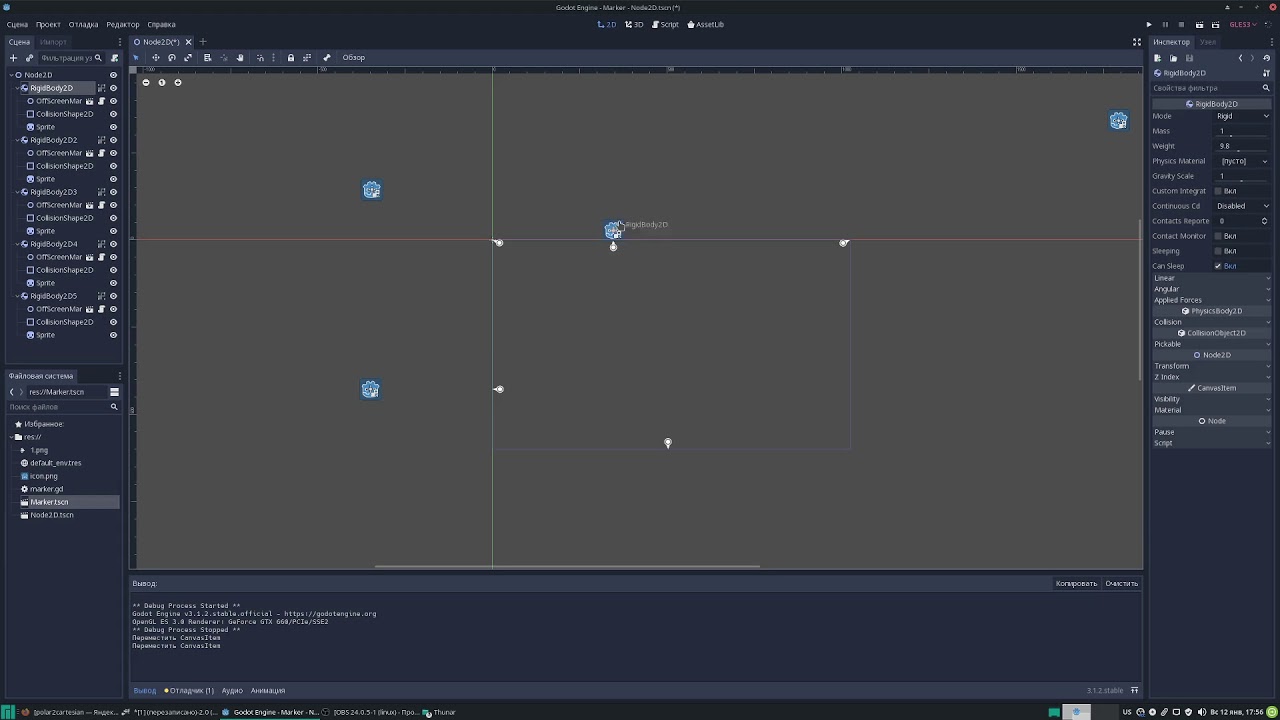Open the Отладчик (1) panel
This screenshot has height=720, width=1280.
[x=189, y=690]
